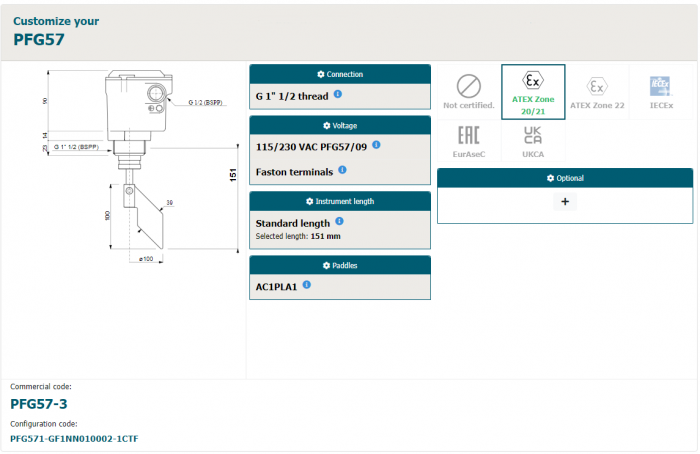The height and width of the screenshot is (454, 700).
Task: Click configuration code PFG571-GF1NN010002-1CTF
Action: click(73, 438)
